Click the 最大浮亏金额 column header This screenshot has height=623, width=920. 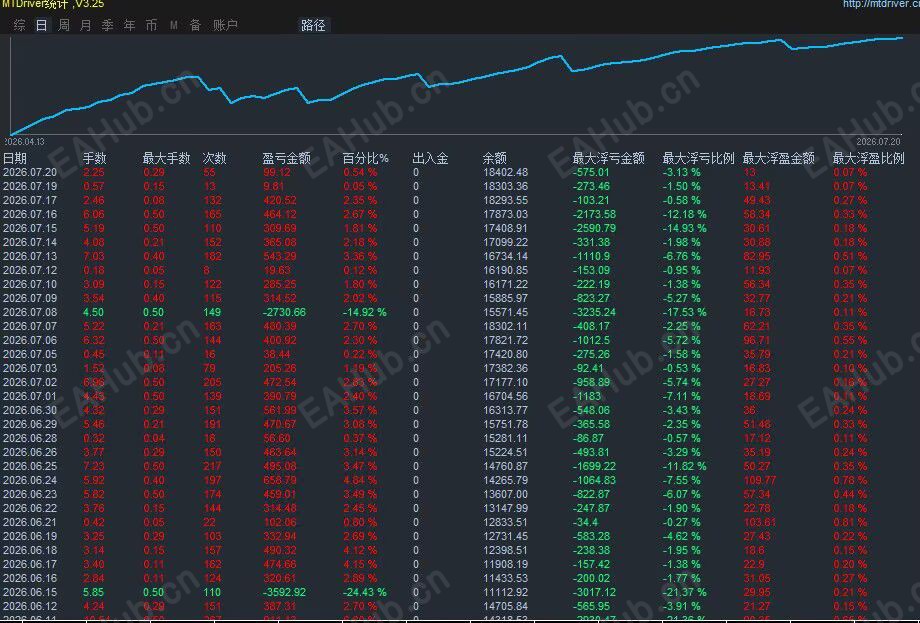pos(608,158)
